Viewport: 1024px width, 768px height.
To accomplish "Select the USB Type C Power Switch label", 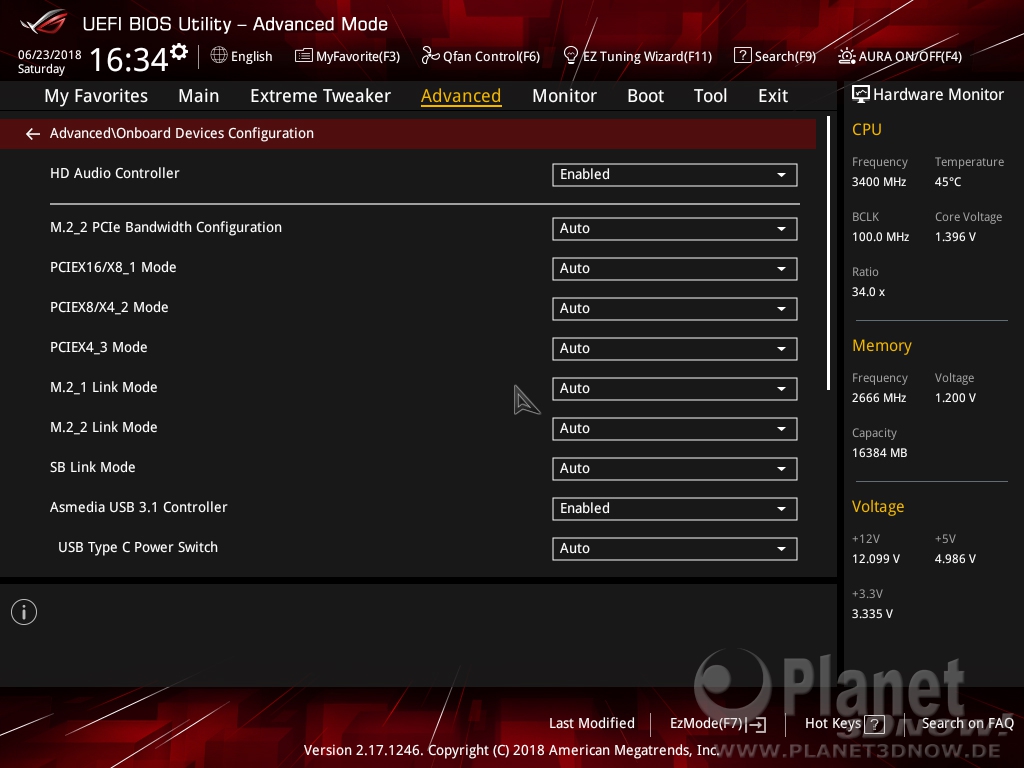I will click(x=138, y=547).
